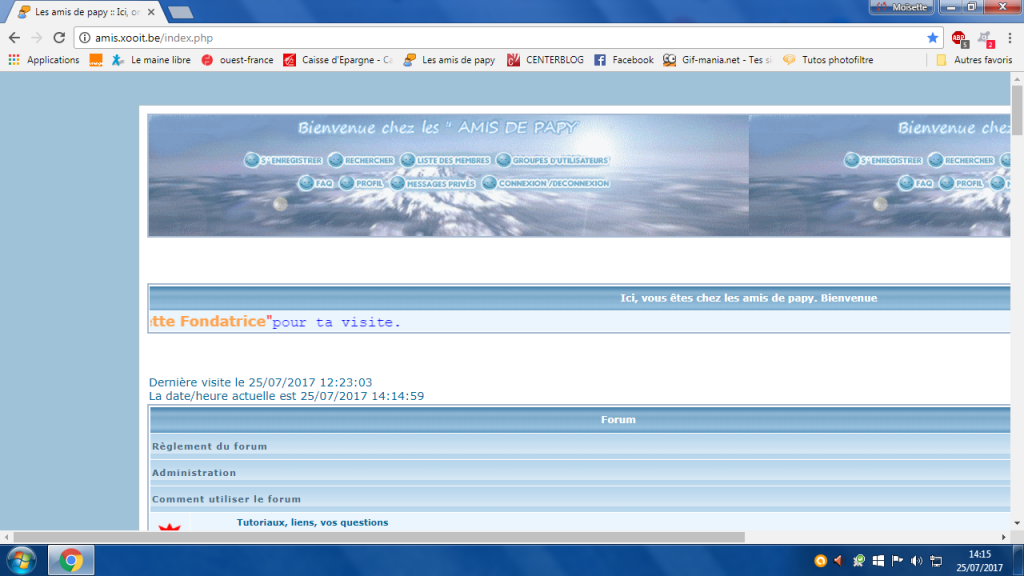The width and height of the screenshot is (1024, 576).
Task: Open the Adblock Plus extension icon
Action: point(959,39)
